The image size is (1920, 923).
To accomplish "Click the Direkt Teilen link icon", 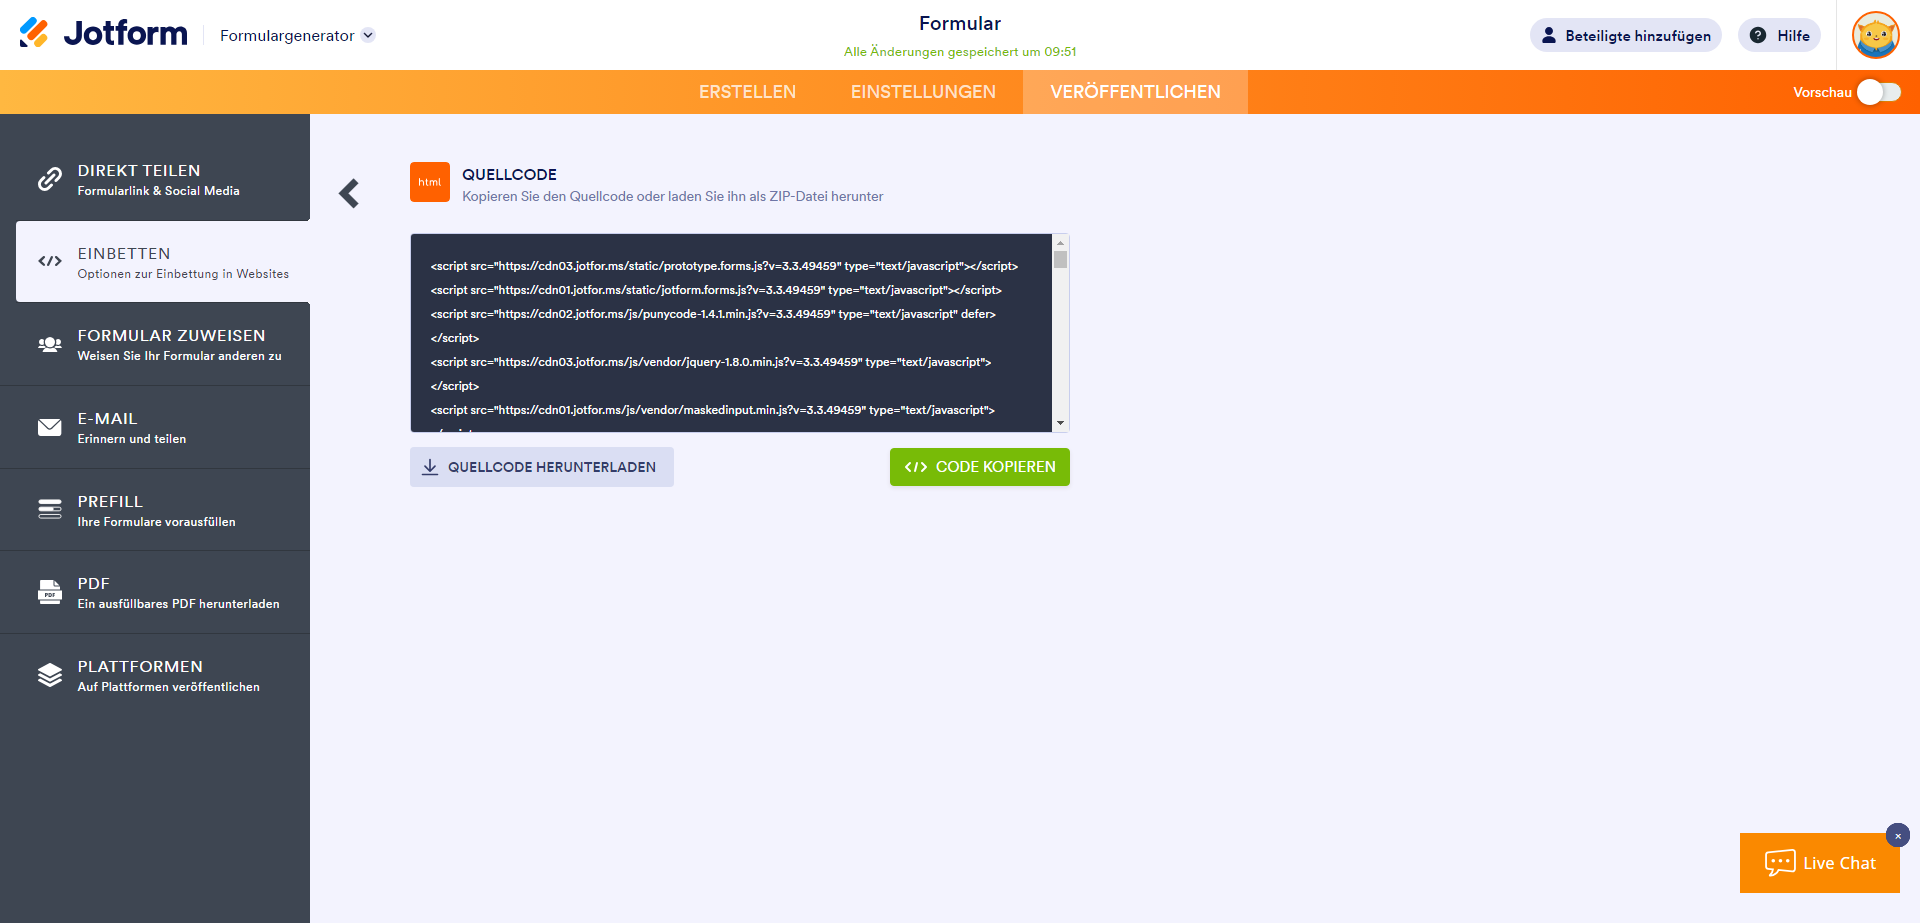I will [x=50, y=179].
